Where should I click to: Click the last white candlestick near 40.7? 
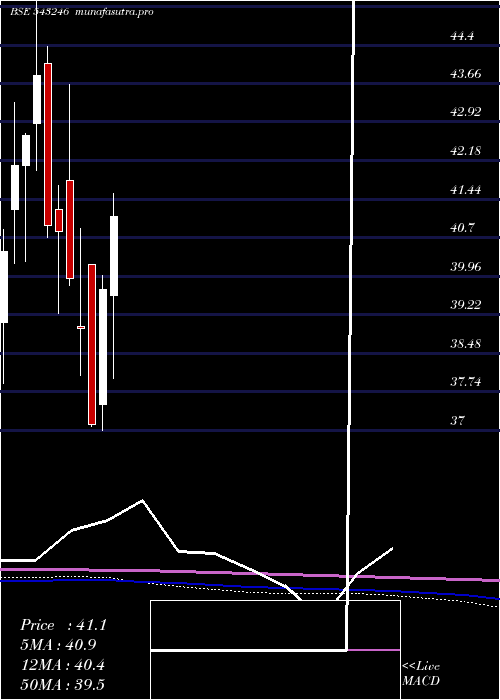114,256
